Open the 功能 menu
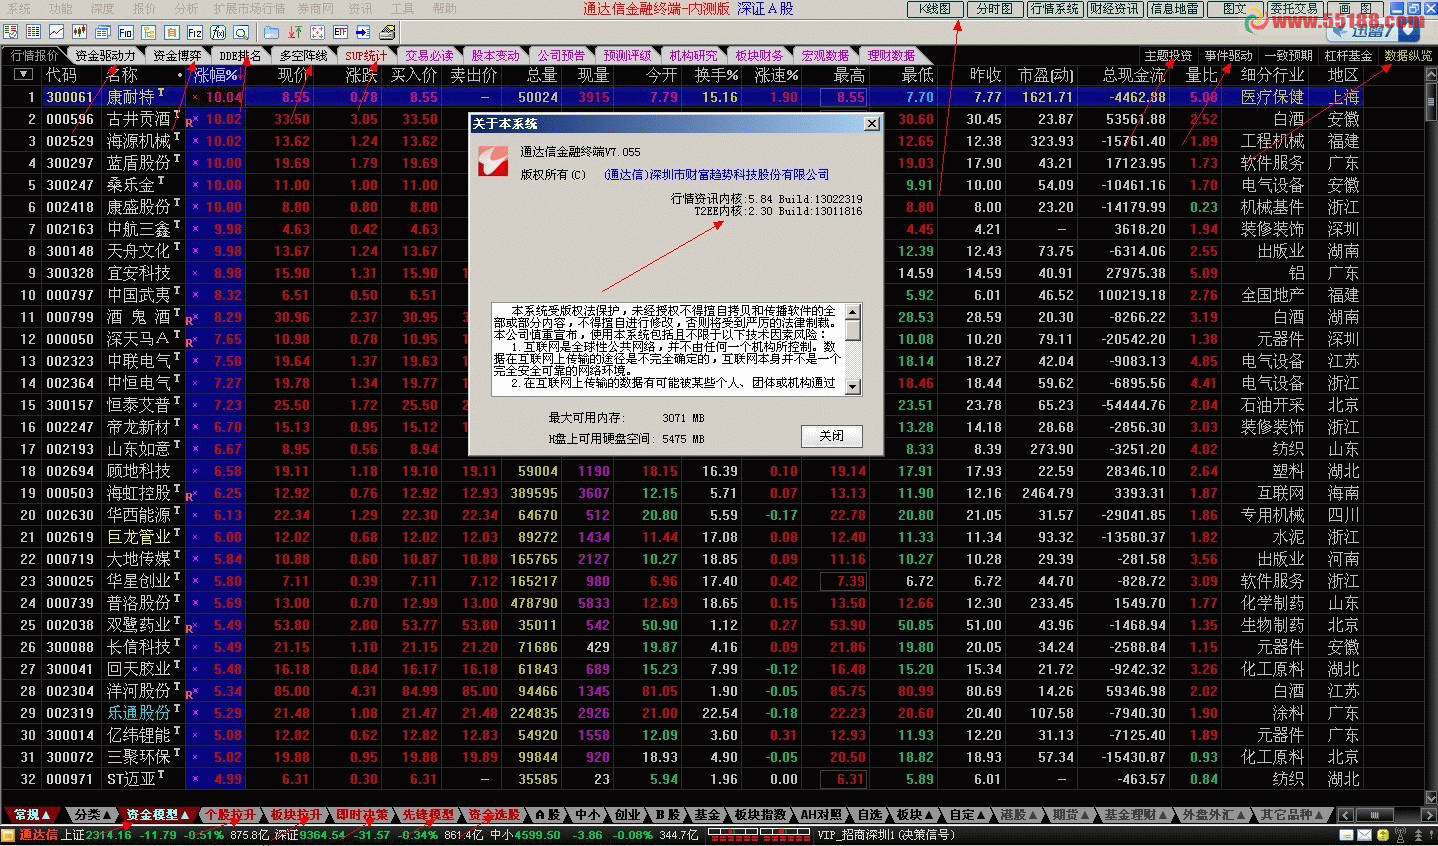 point(61,8)
